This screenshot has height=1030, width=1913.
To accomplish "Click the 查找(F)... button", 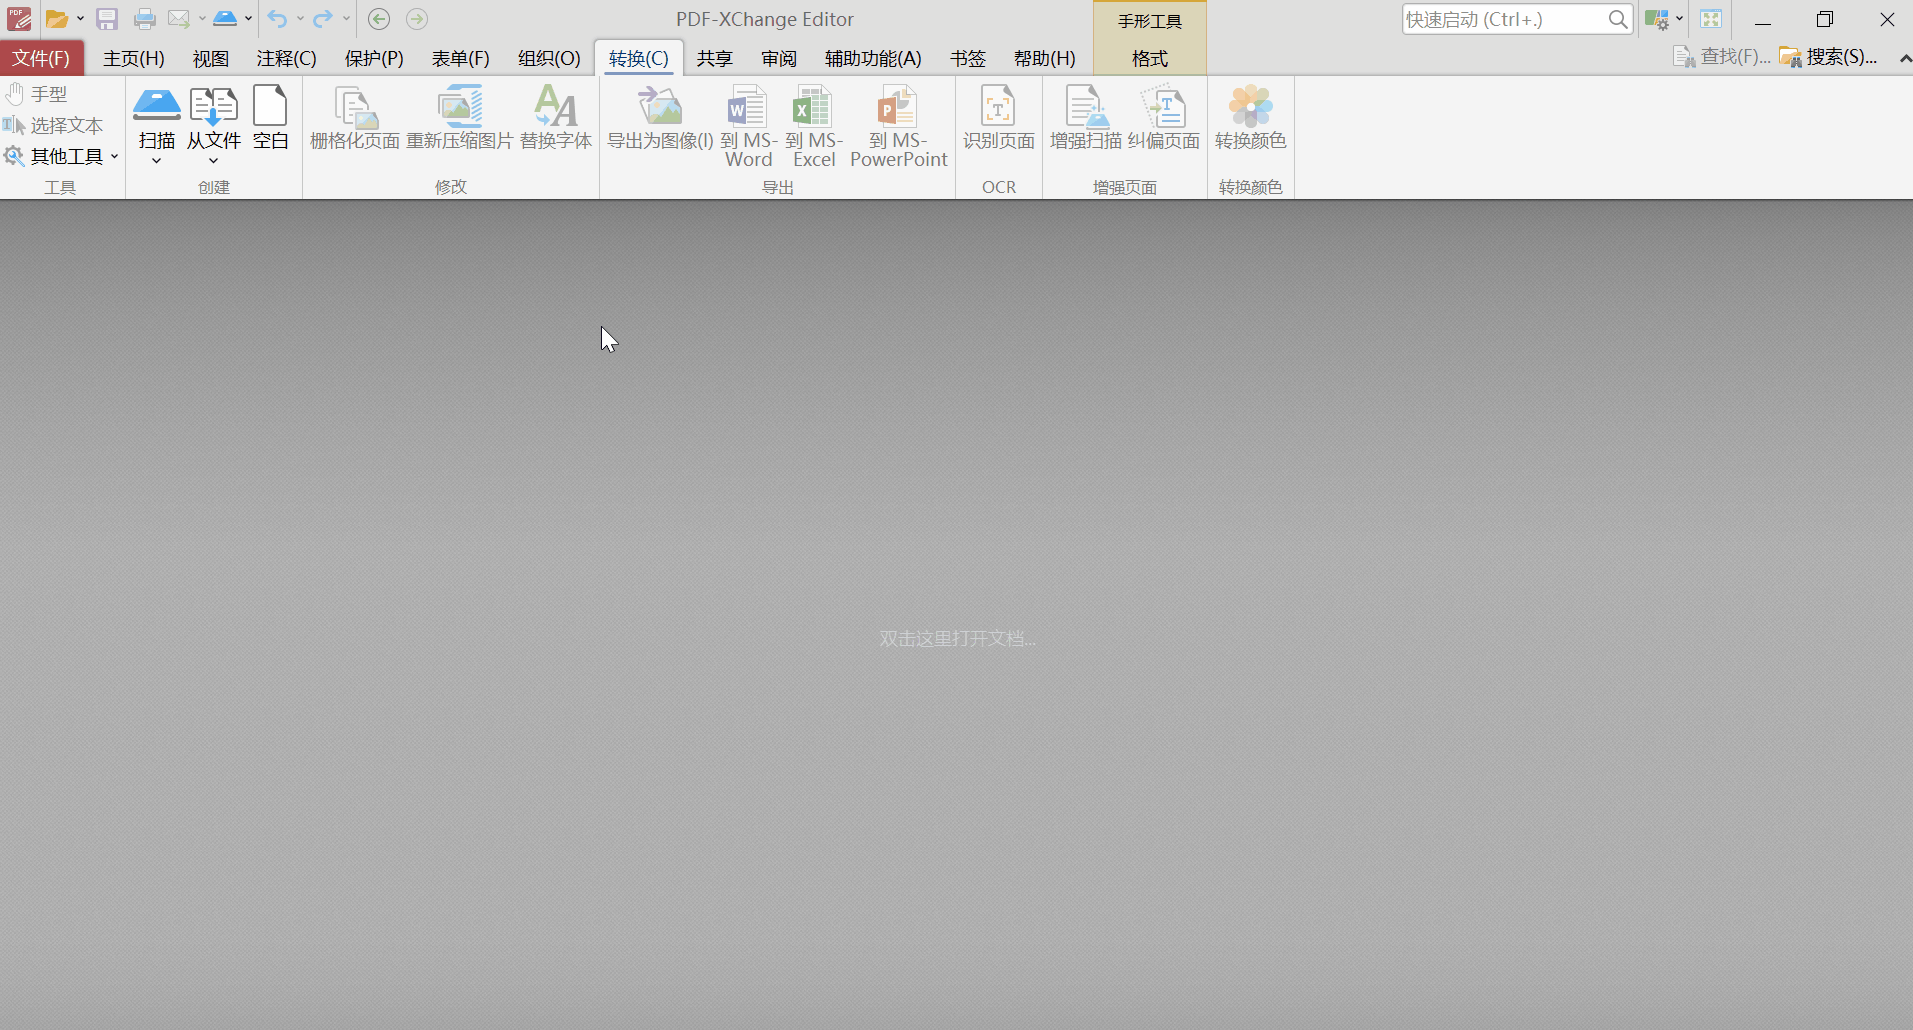I will [x=1722, y=57].
